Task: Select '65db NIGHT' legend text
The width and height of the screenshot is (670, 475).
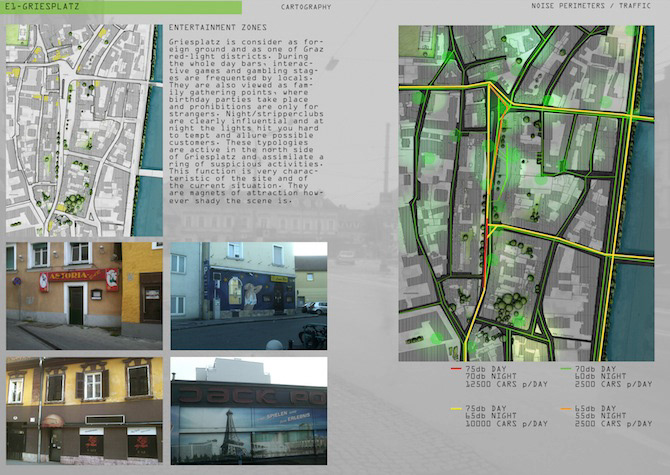Action: (491, 416)
